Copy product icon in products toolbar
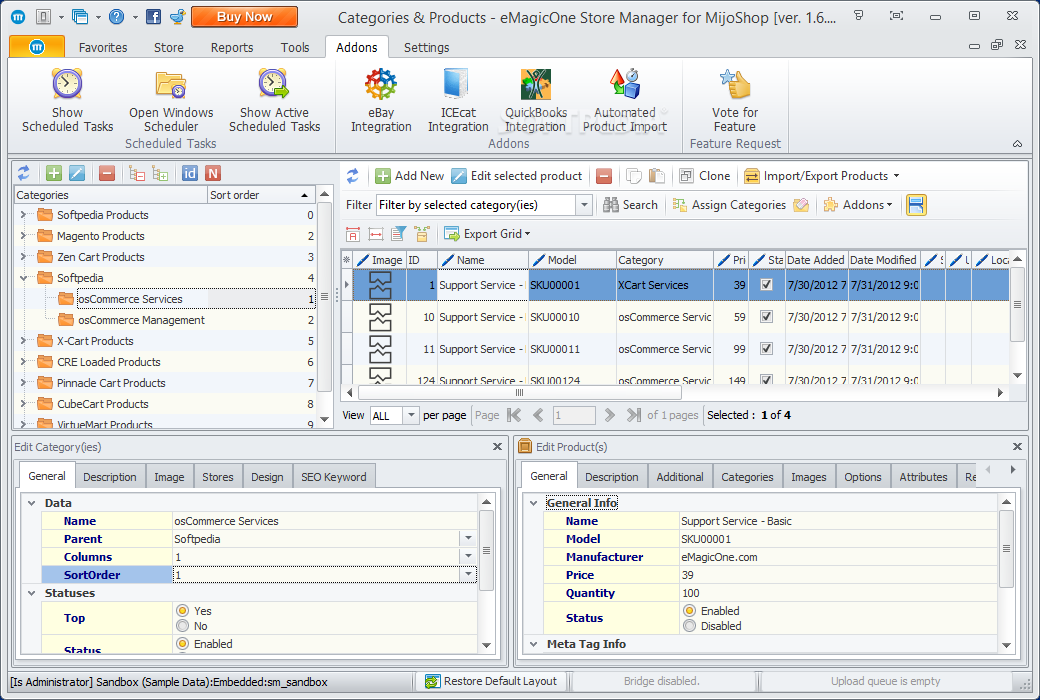The width and height of the screenshot is (1040, 700). pyautogui.click(x=634, y=176)
